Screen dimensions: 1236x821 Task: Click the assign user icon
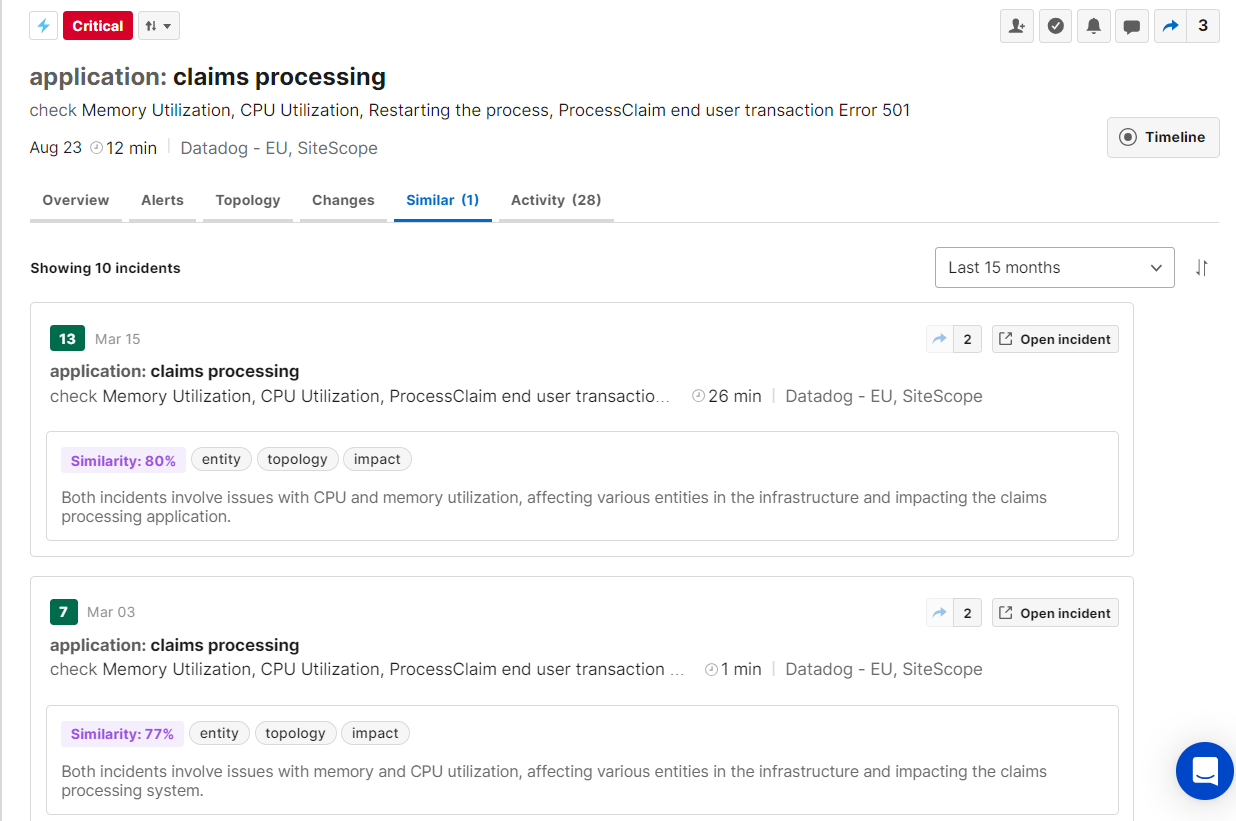[1017, 26]
